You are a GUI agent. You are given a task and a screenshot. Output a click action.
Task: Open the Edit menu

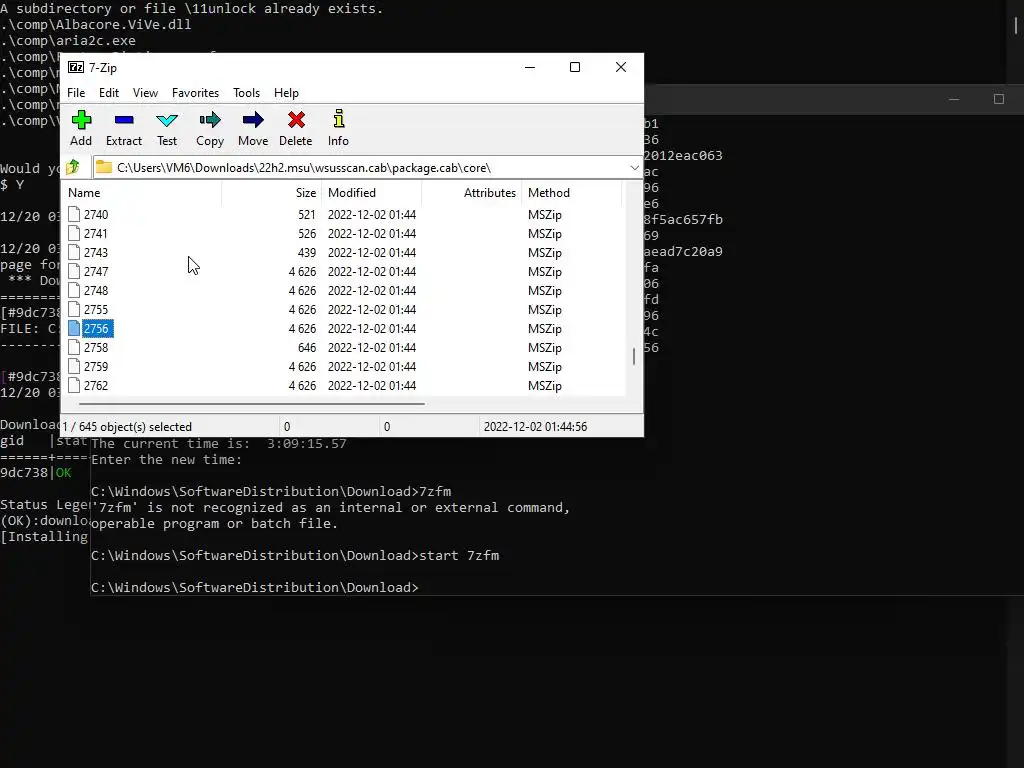[x=109, y=93]
